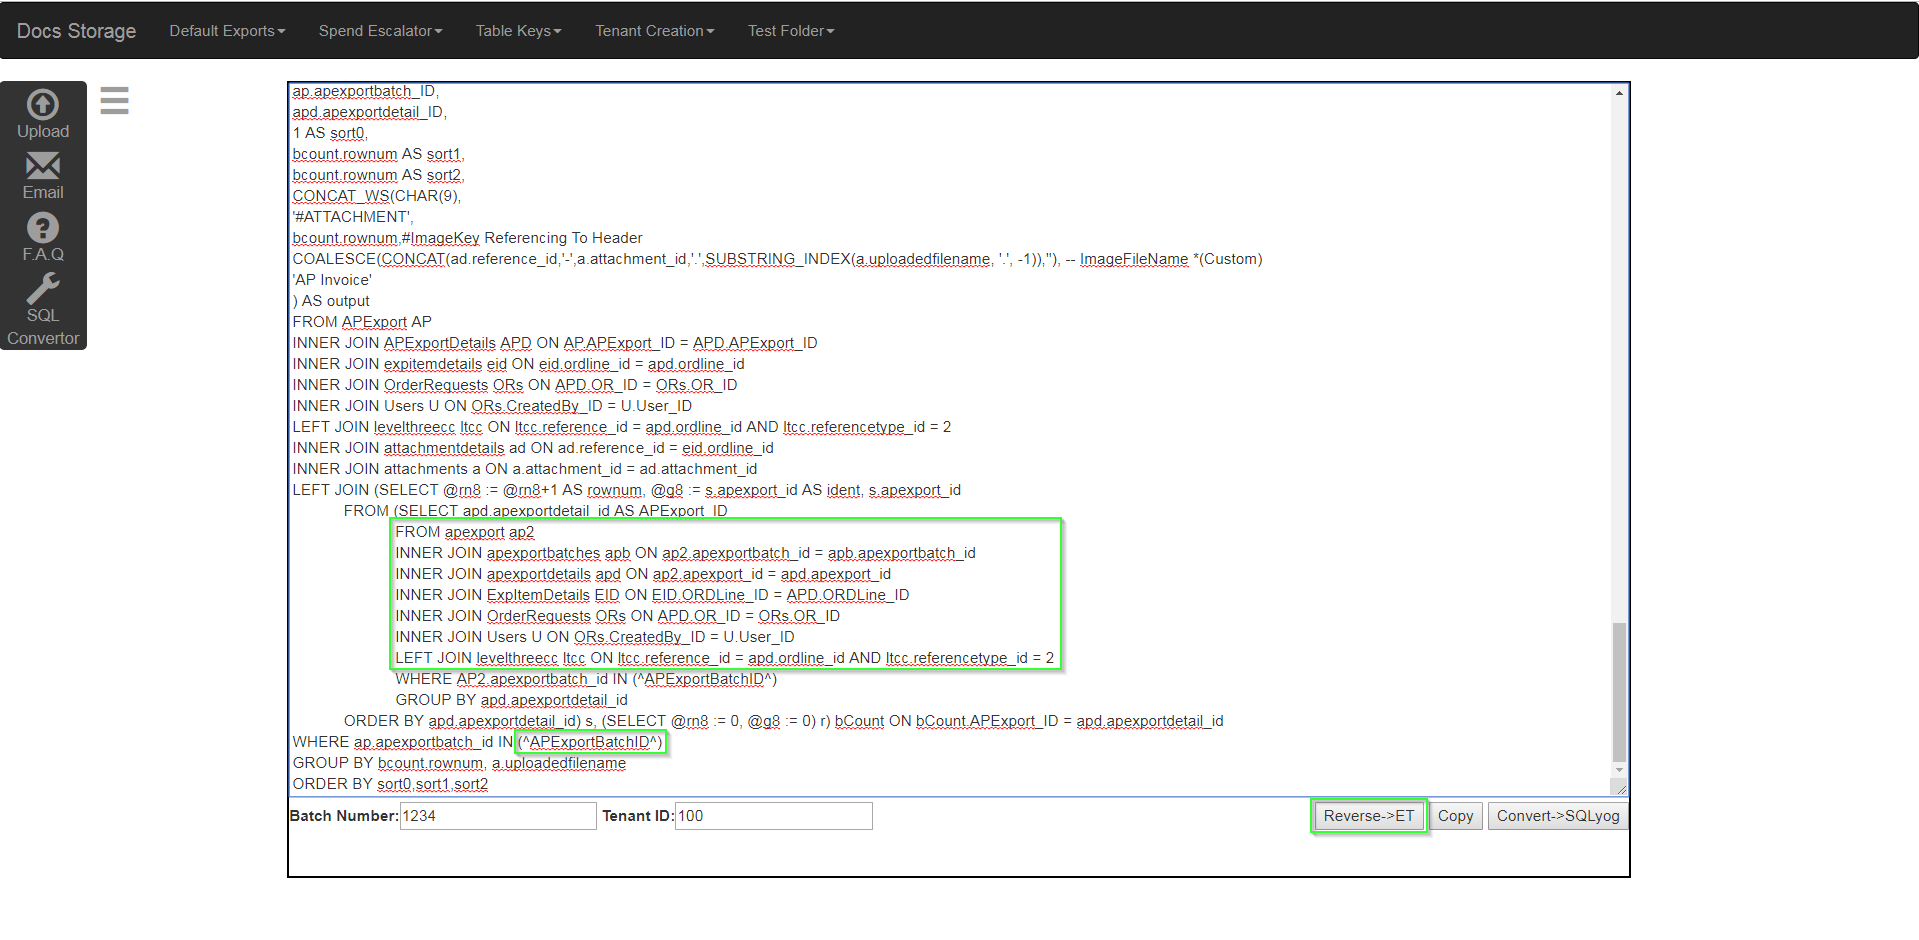1919x940 pixels.
Task: Open the F.A.Q question mark icon
Action: pyautogui.click(x=43, y=227)
